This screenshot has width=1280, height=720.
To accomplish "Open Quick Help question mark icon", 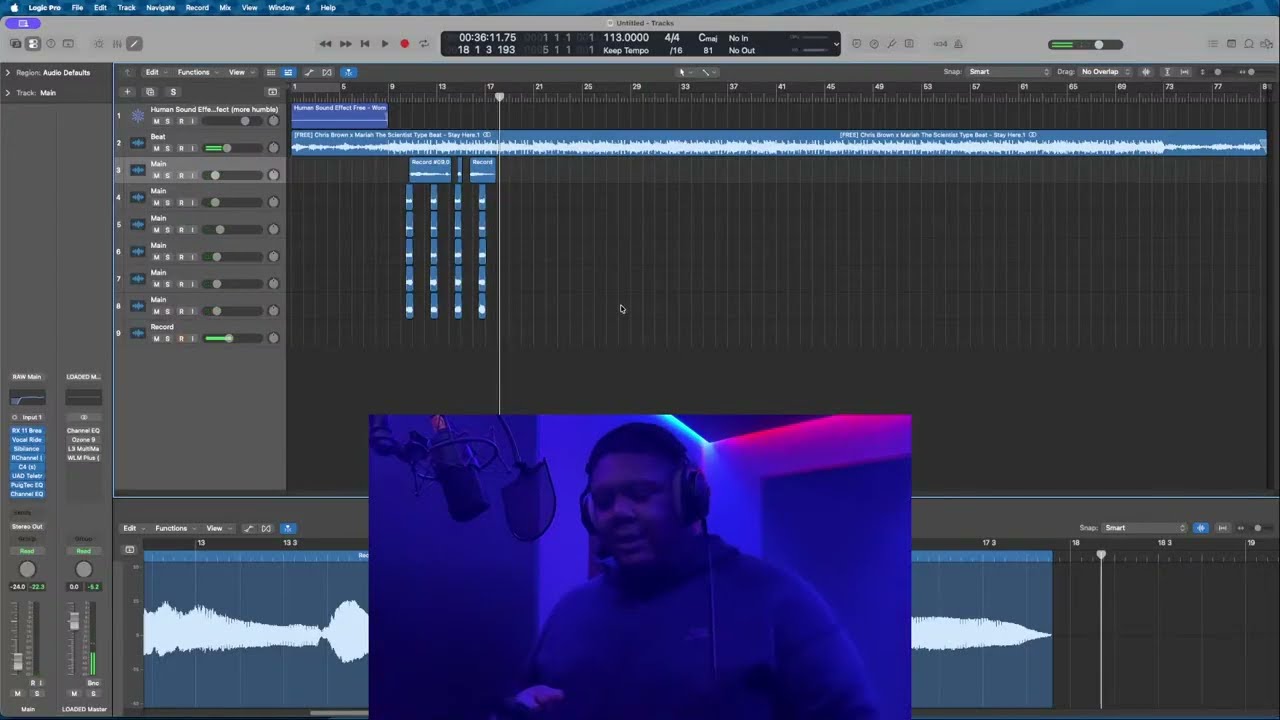I will tap(51, 44).
